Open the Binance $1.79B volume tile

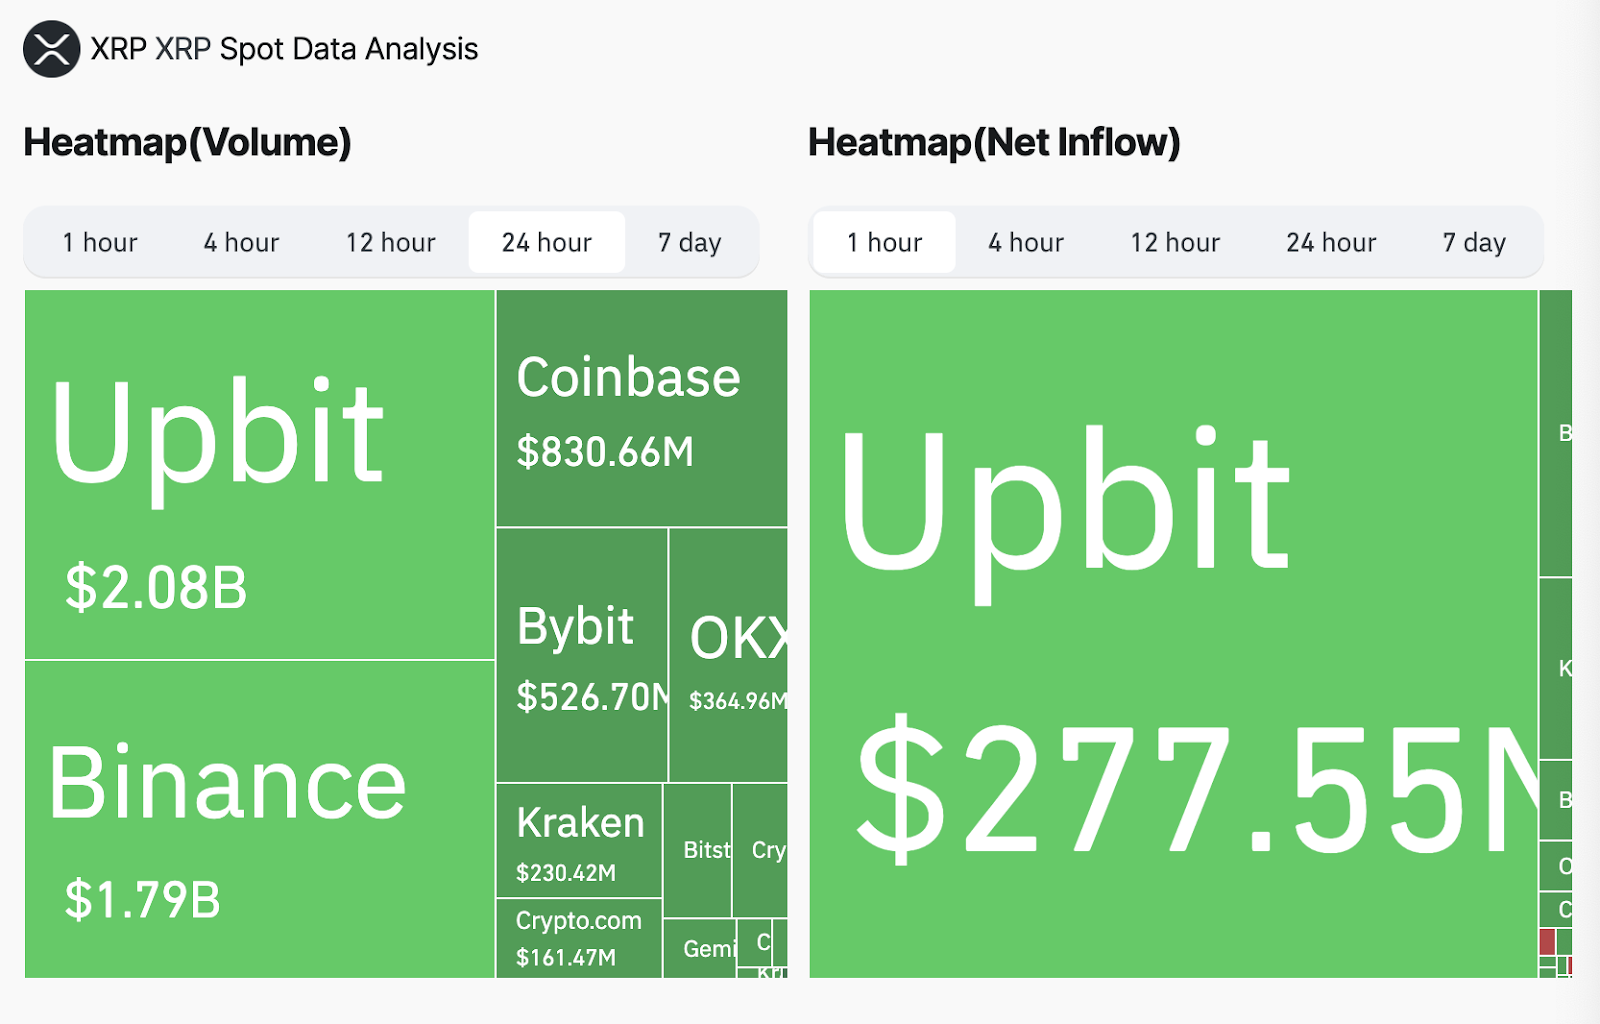(260, 819)
